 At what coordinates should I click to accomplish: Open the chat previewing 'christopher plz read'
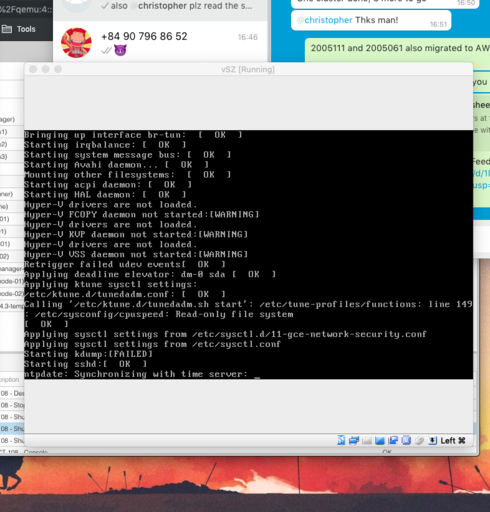160,8
